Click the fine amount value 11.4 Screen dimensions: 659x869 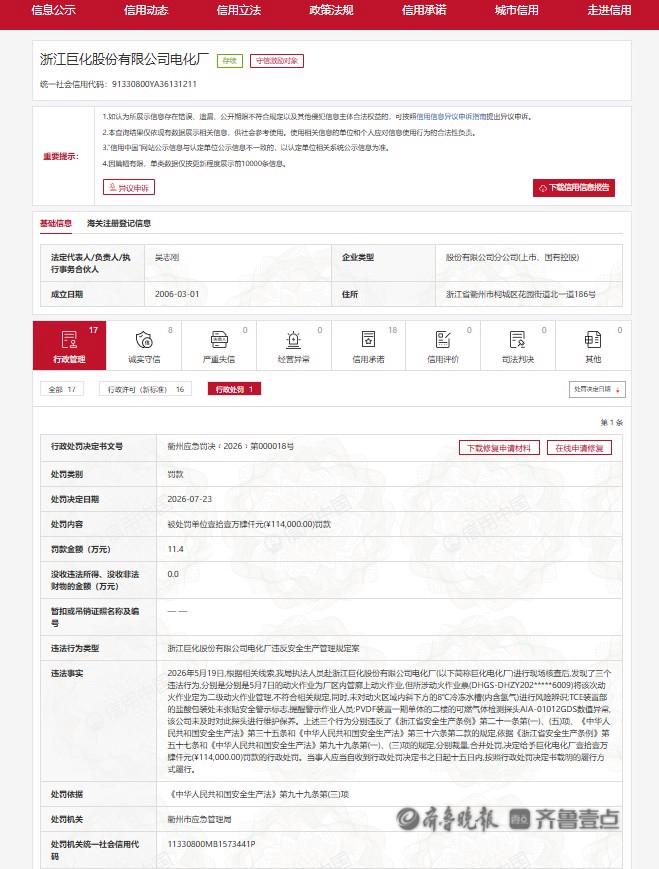175,549
